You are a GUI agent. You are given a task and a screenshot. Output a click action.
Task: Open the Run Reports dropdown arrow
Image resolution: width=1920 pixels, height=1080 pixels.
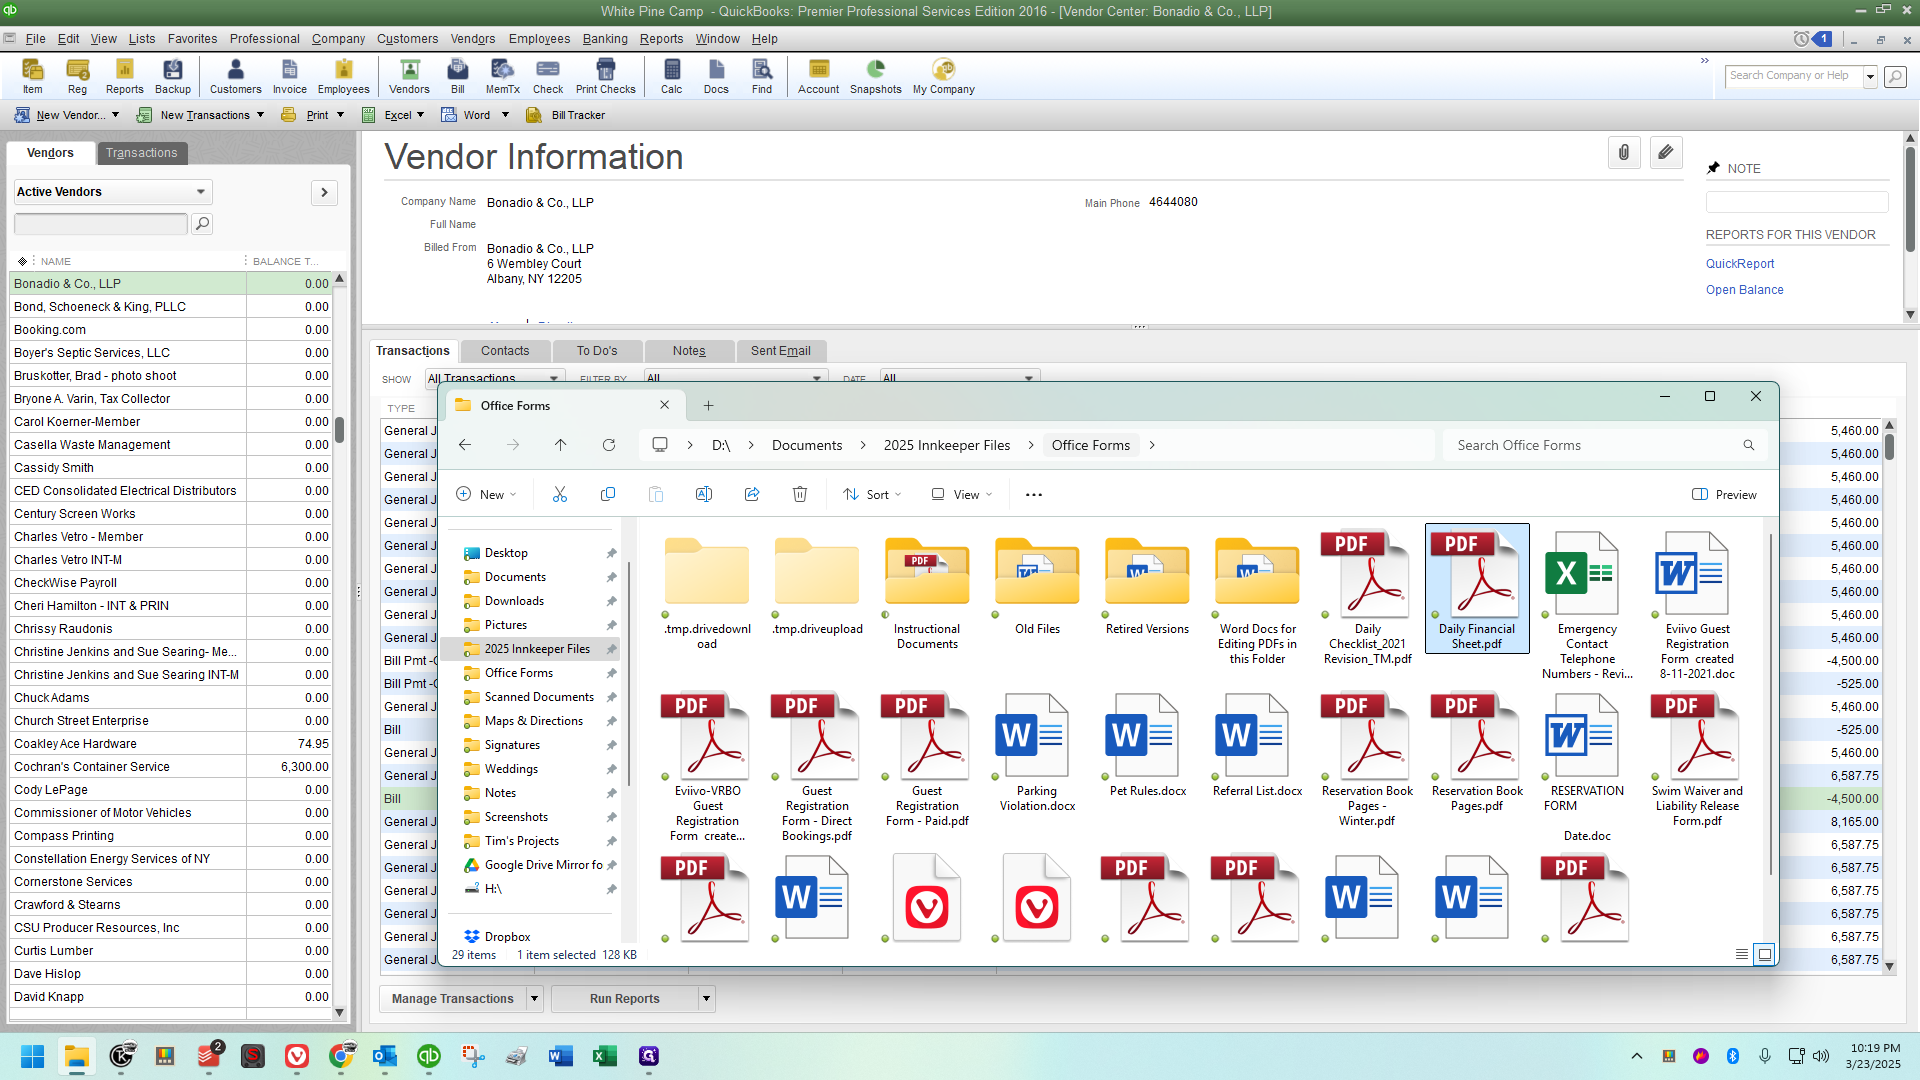[706, 998]
